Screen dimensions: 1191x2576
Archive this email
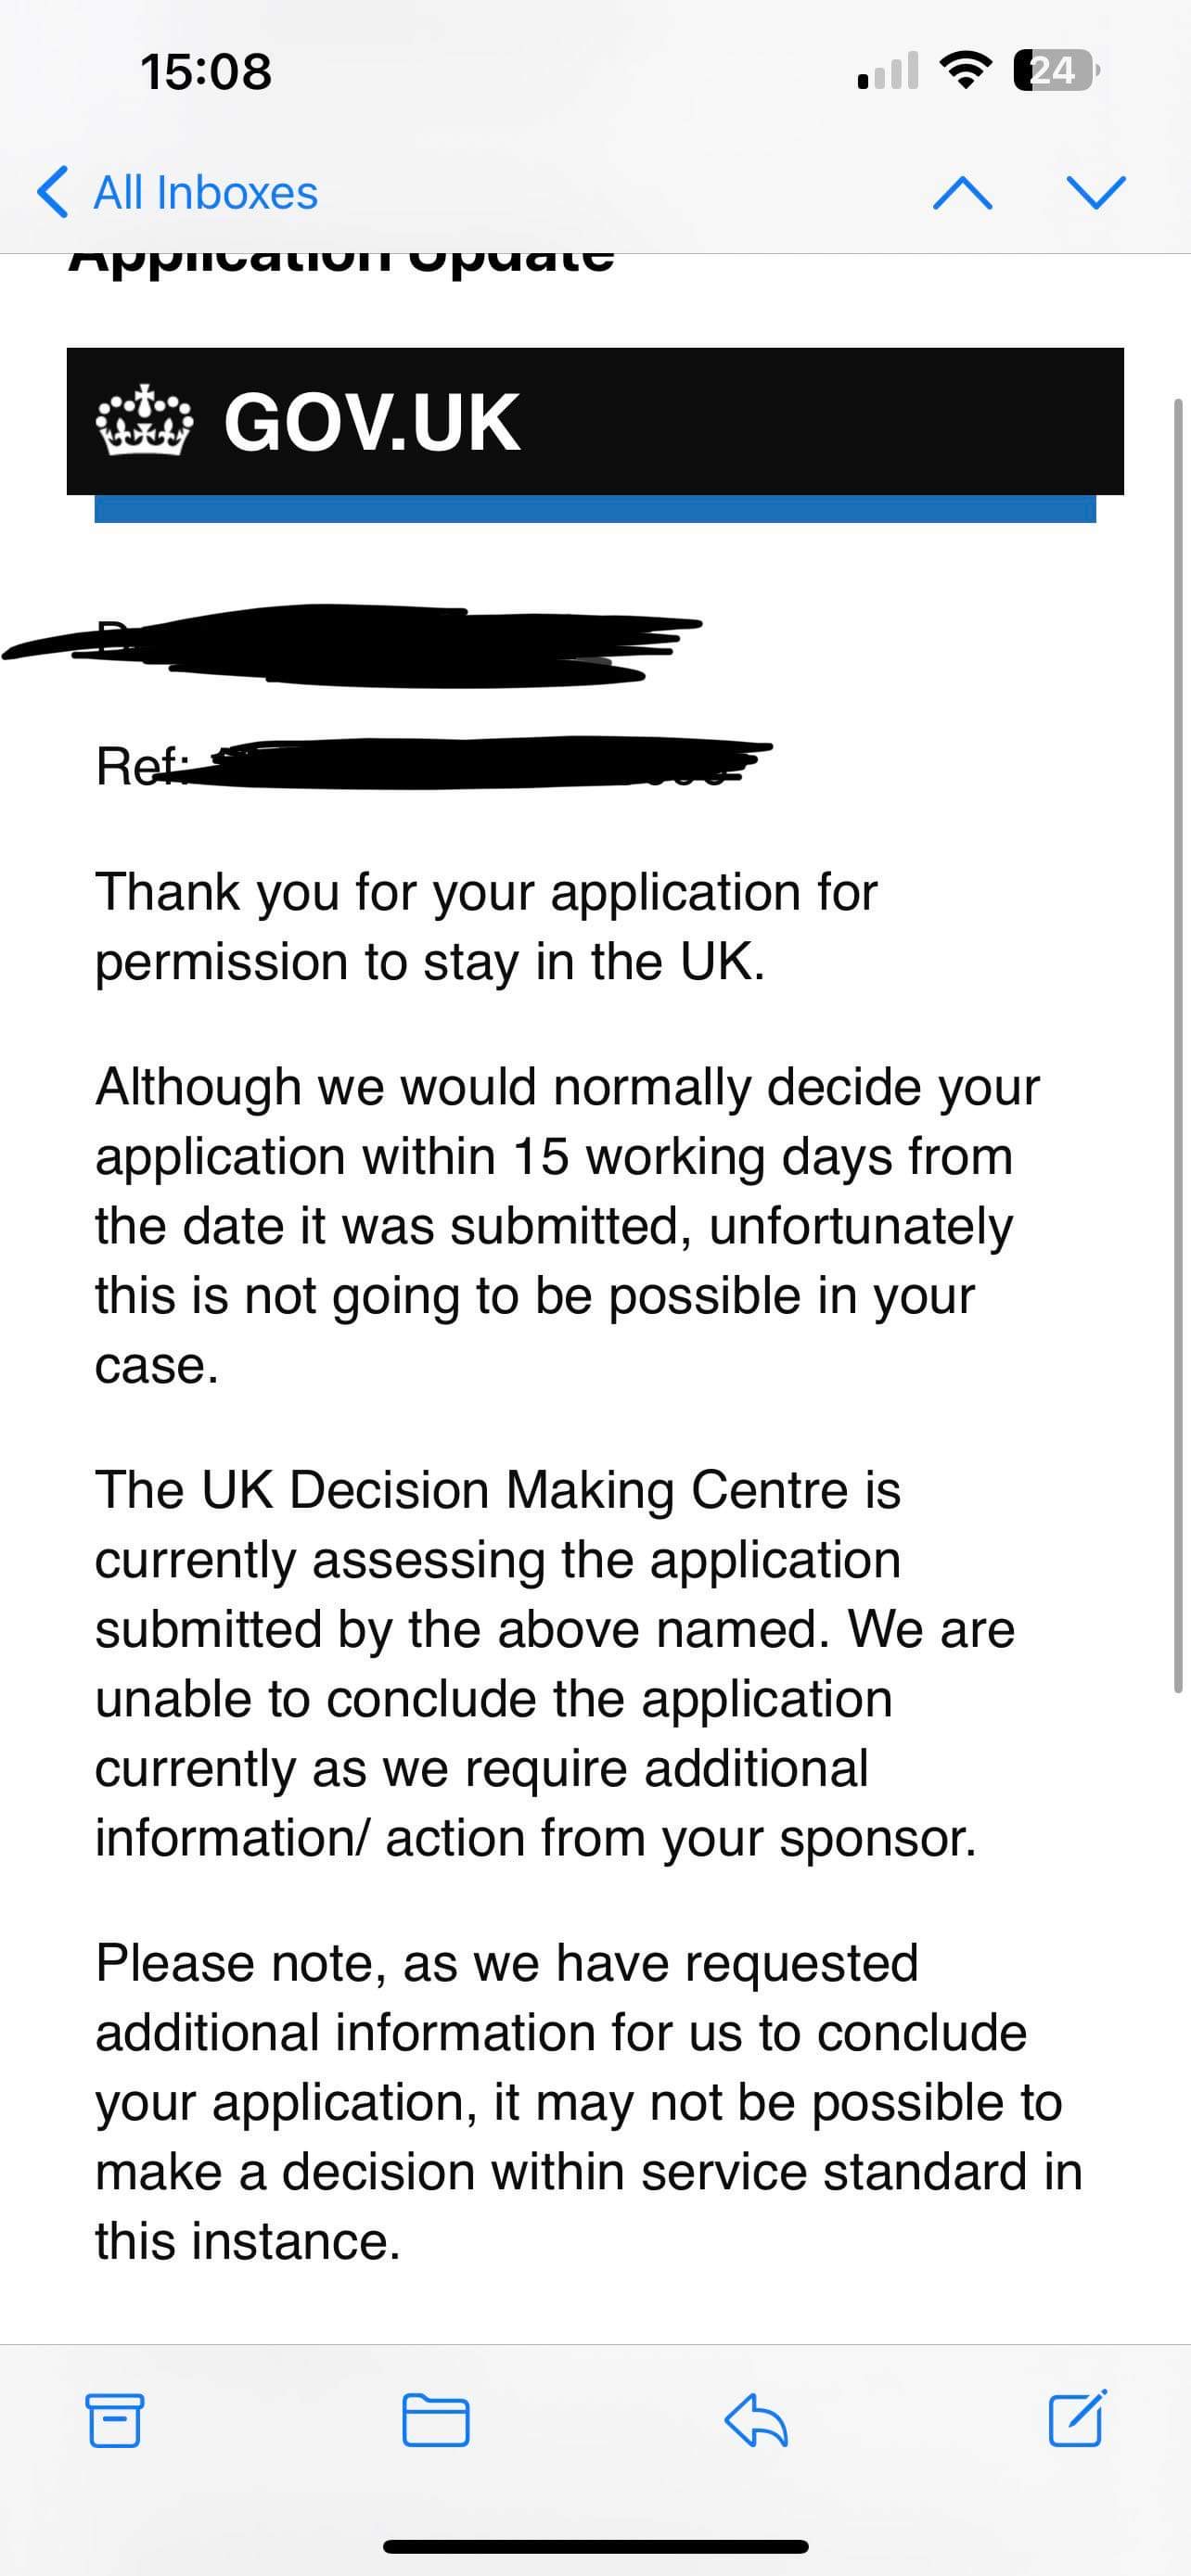click(x=114, y=2420)
